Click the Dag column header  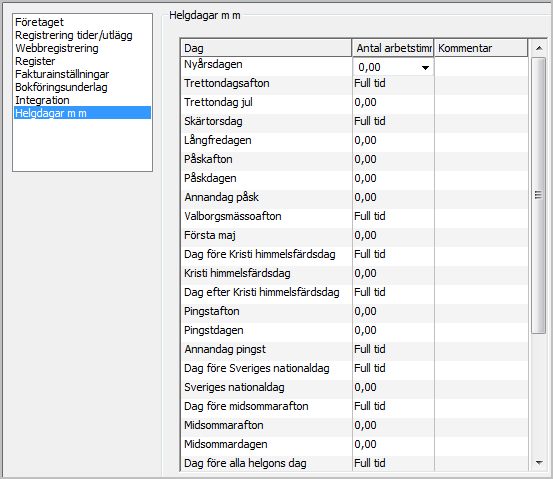coord(266,48)
